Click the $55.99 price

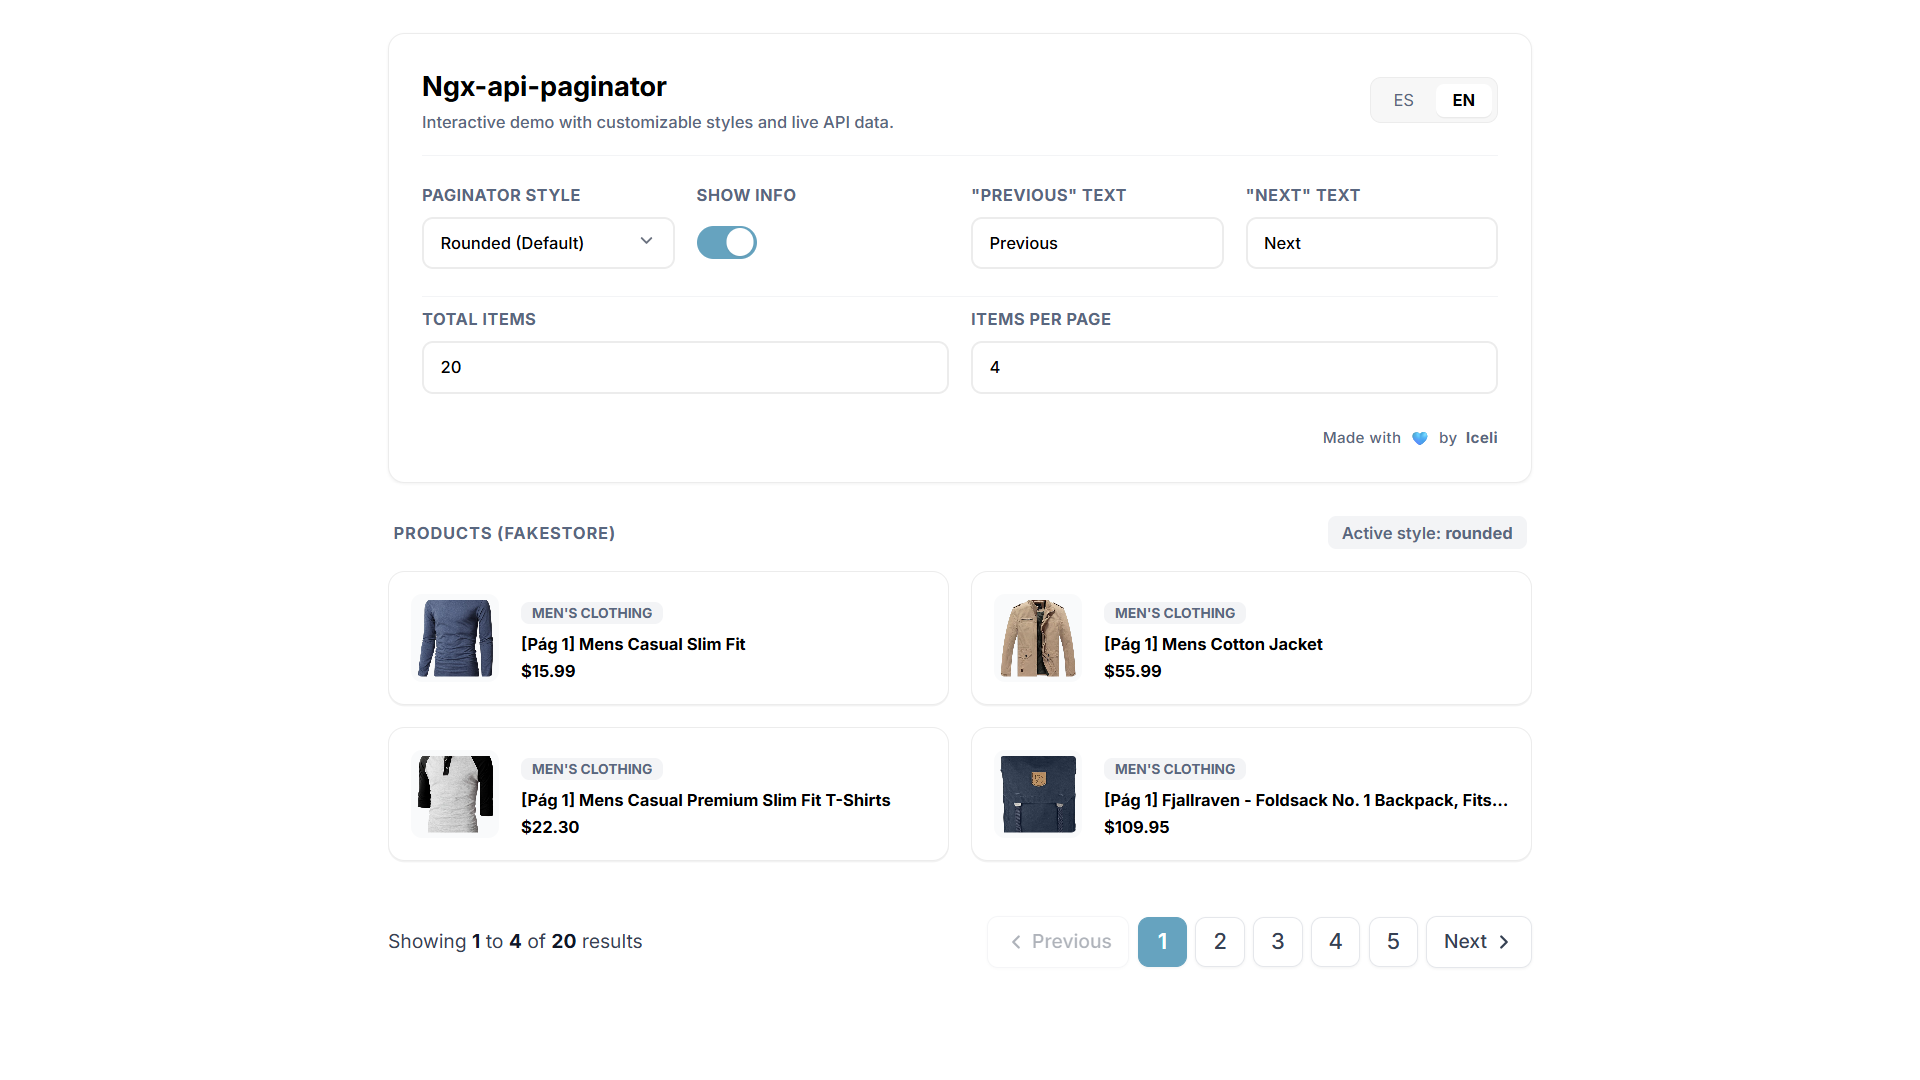click(x=1132, y=671)
